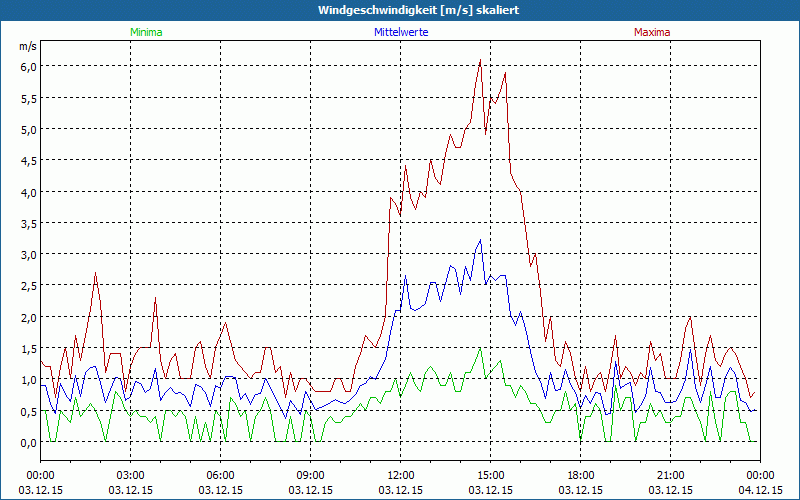Click the y-axis value '5,5'
The height and width of the screenshot is (500, 800).
pyautogui.click(x=29, y=98)
